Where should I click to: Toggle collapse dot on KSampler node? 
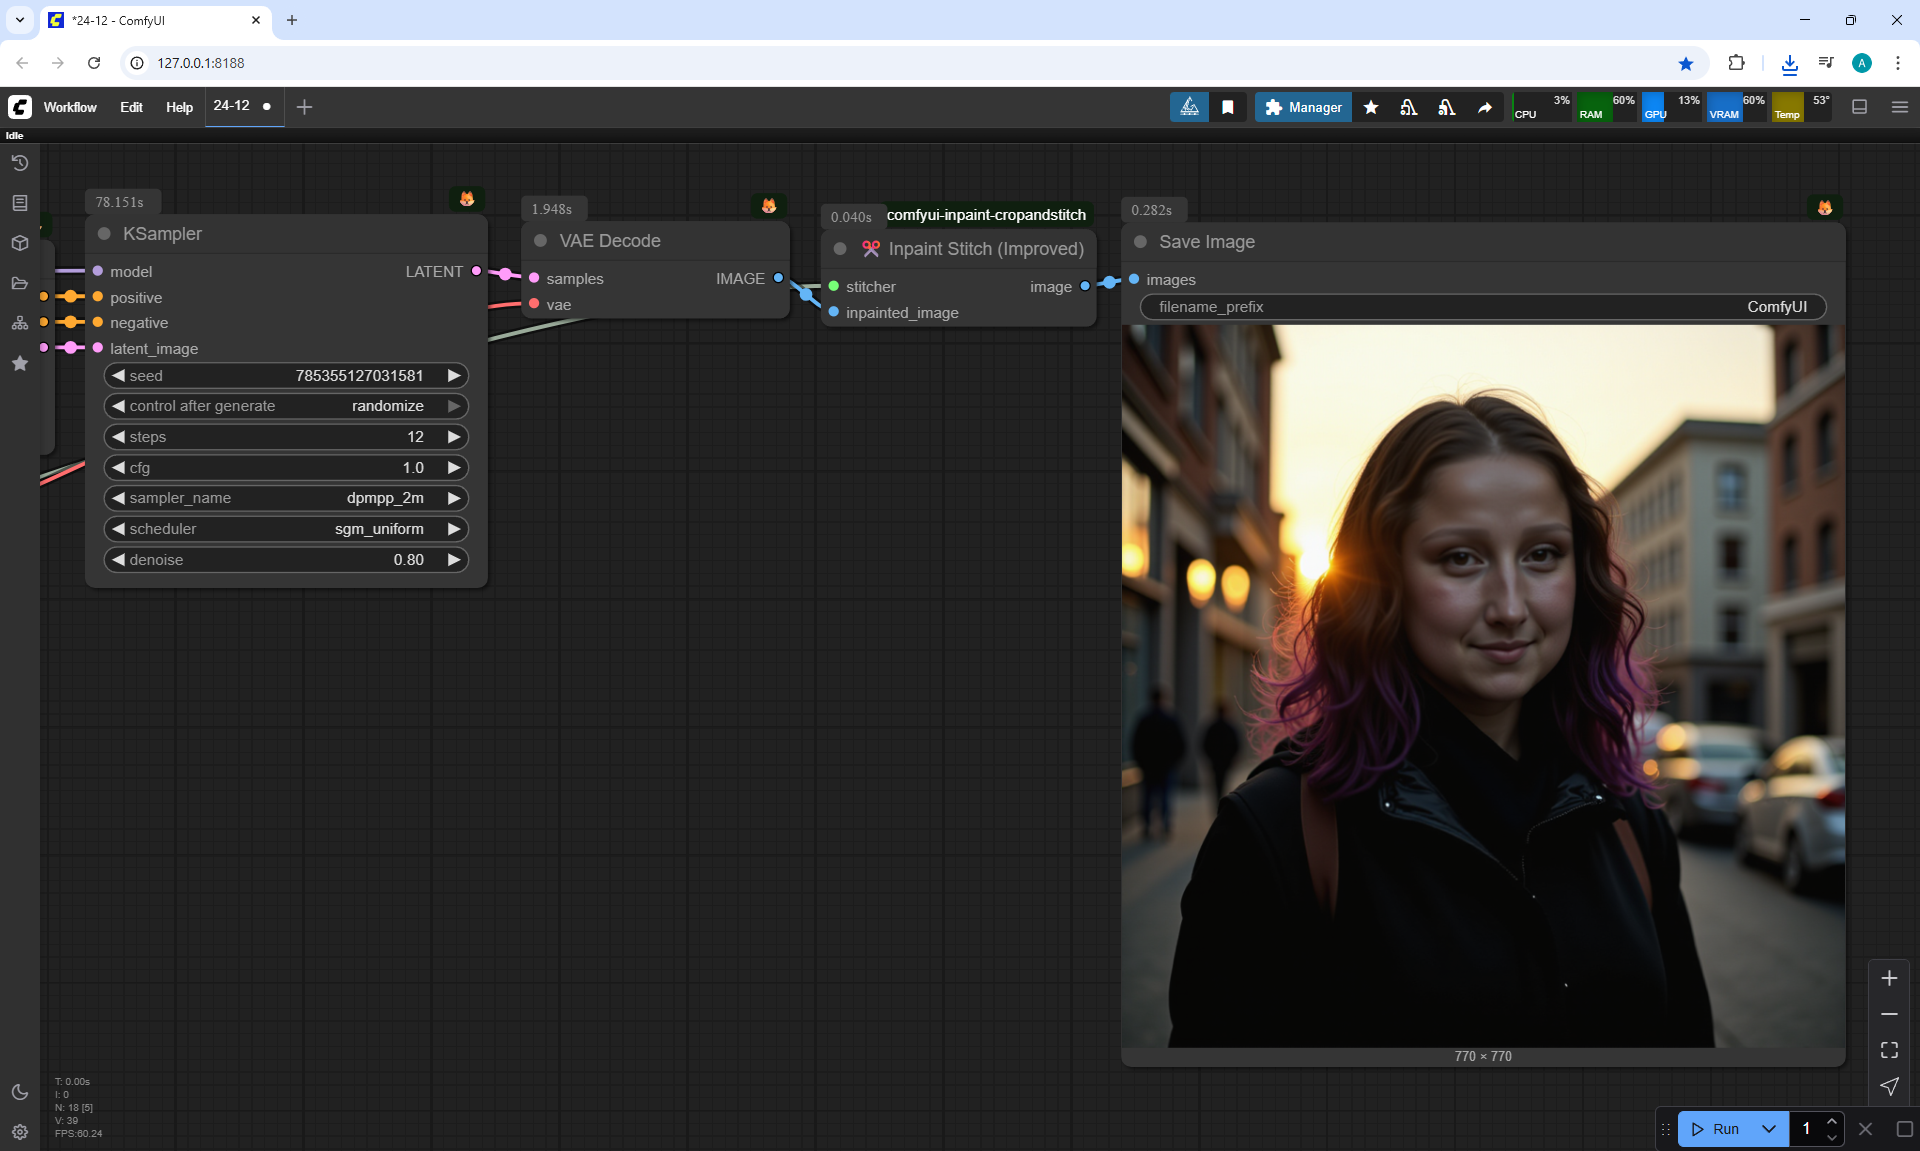point(104,234)
